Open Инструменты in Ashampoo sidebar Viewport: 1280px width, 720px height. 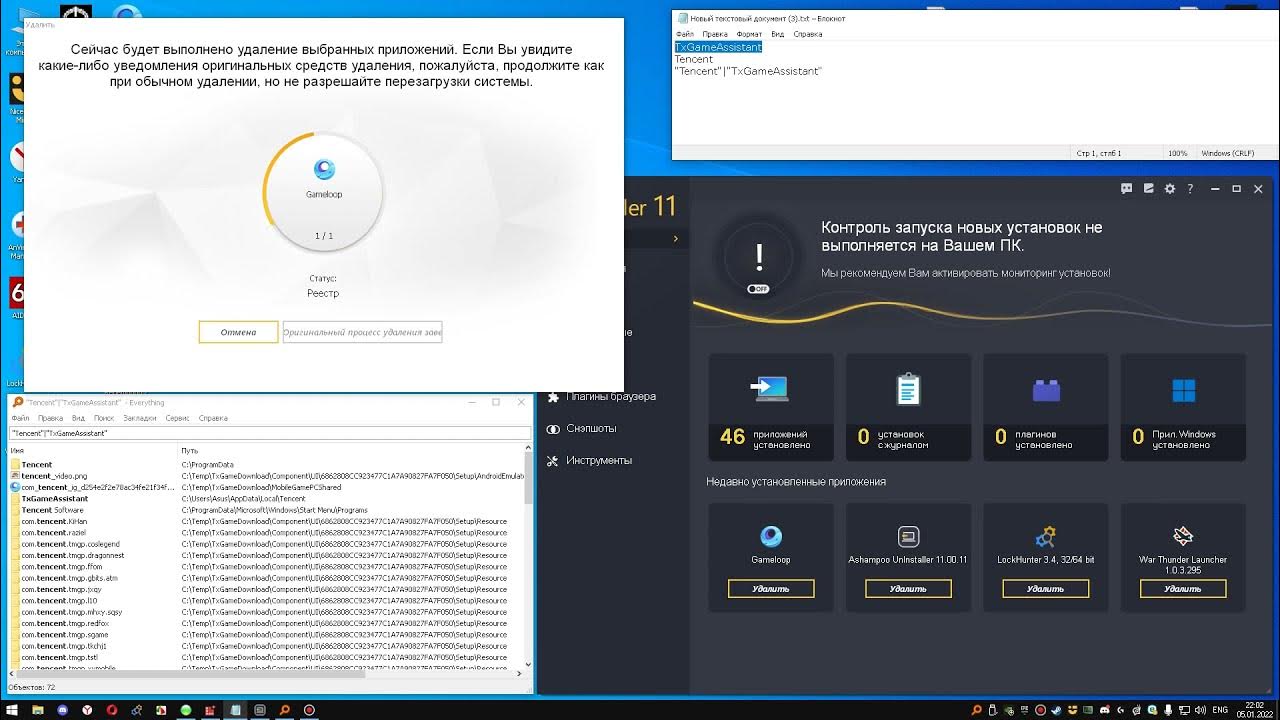(598, 460)
